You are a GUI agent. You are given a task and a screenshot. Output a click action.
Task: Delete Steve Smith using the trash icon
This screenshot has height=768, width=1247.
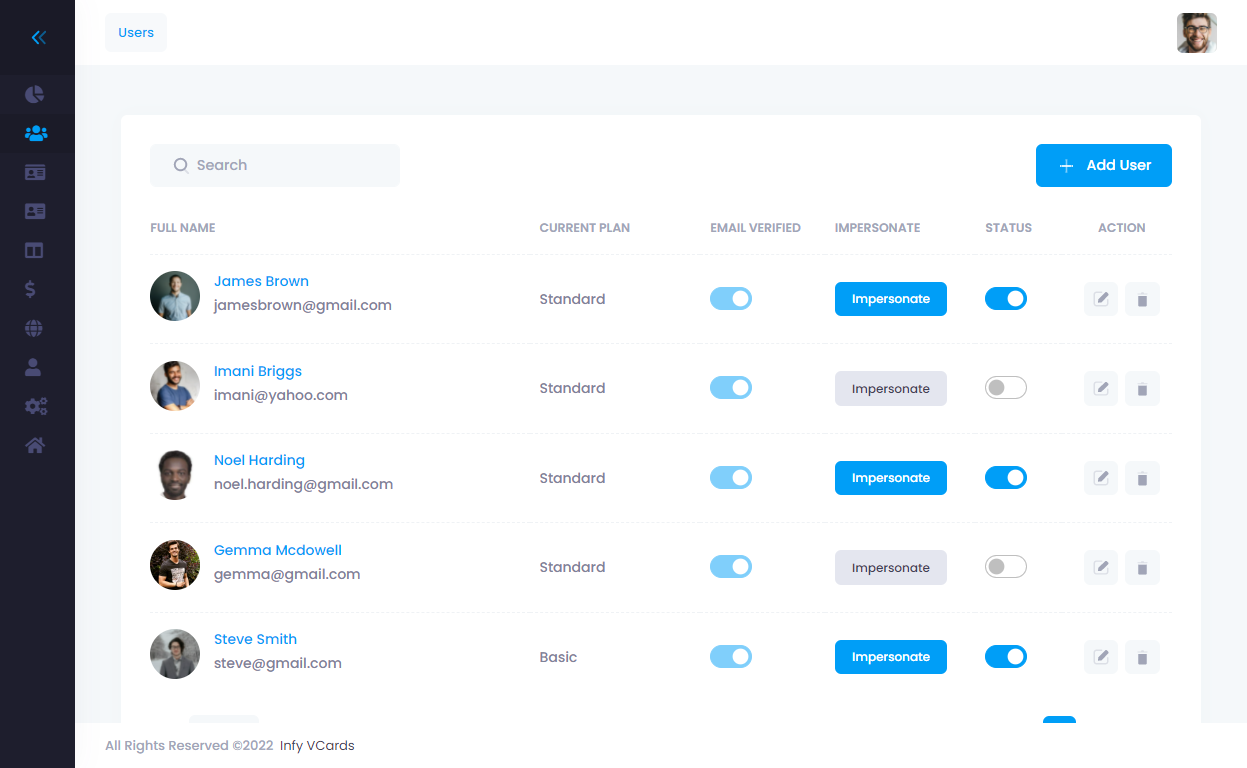tap(1142, 657)
